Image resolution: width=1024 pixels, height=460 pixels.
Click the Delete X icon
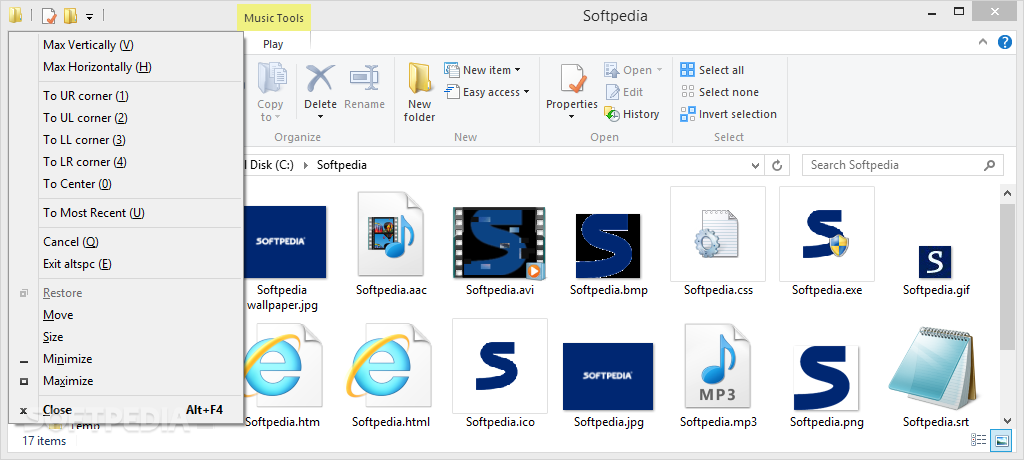(320, 78)
